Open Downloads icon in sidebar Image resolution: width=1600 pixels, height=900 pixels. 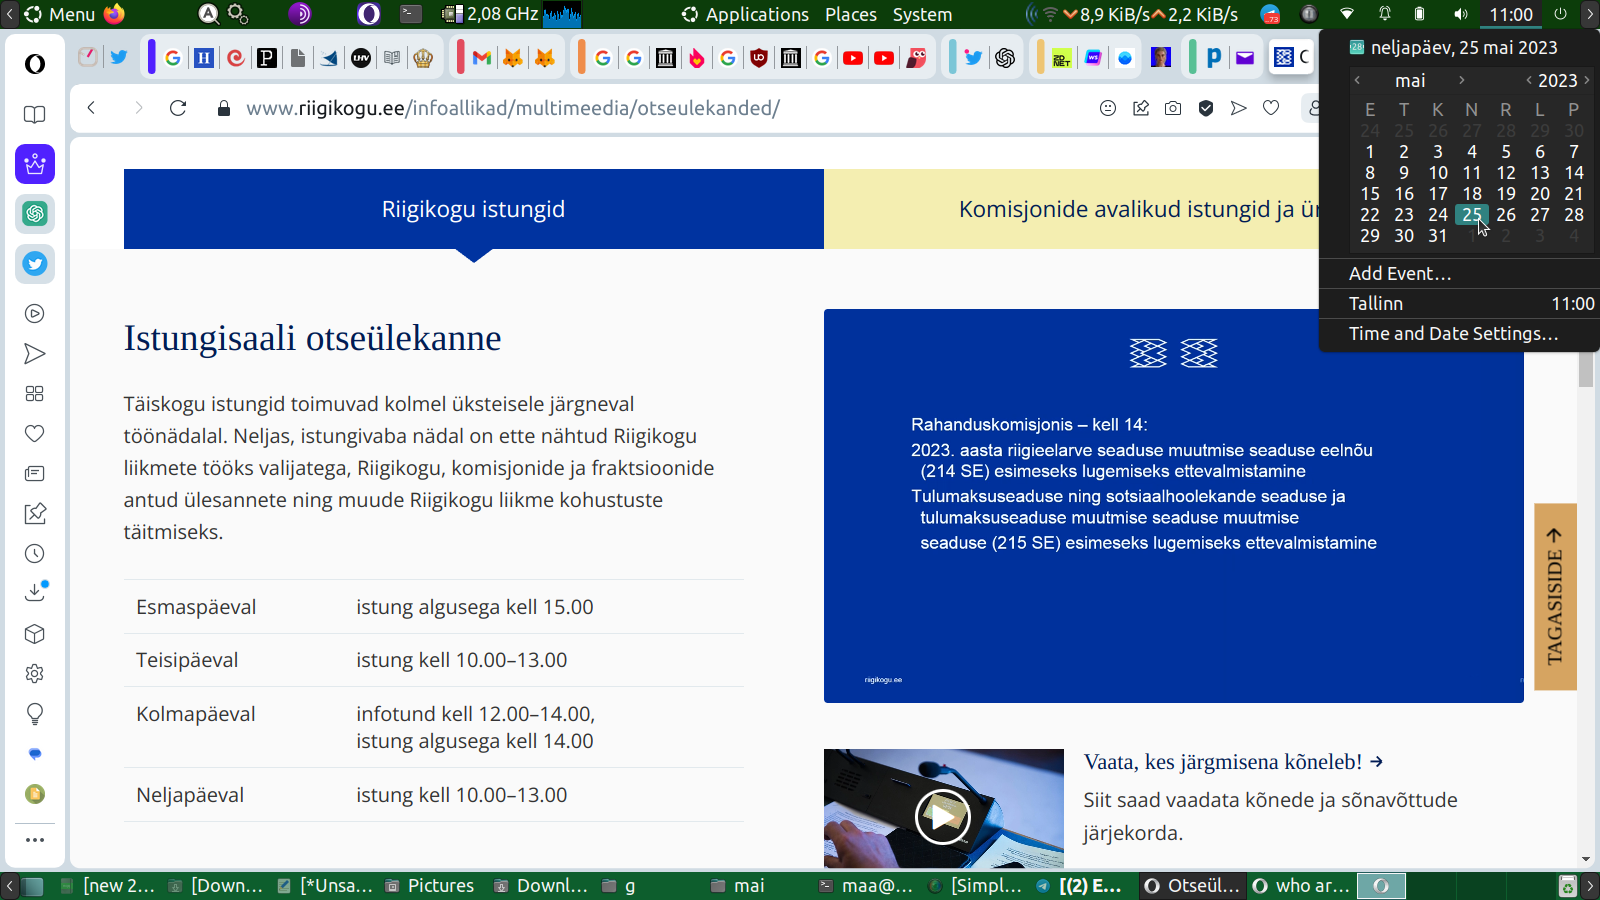35,592
